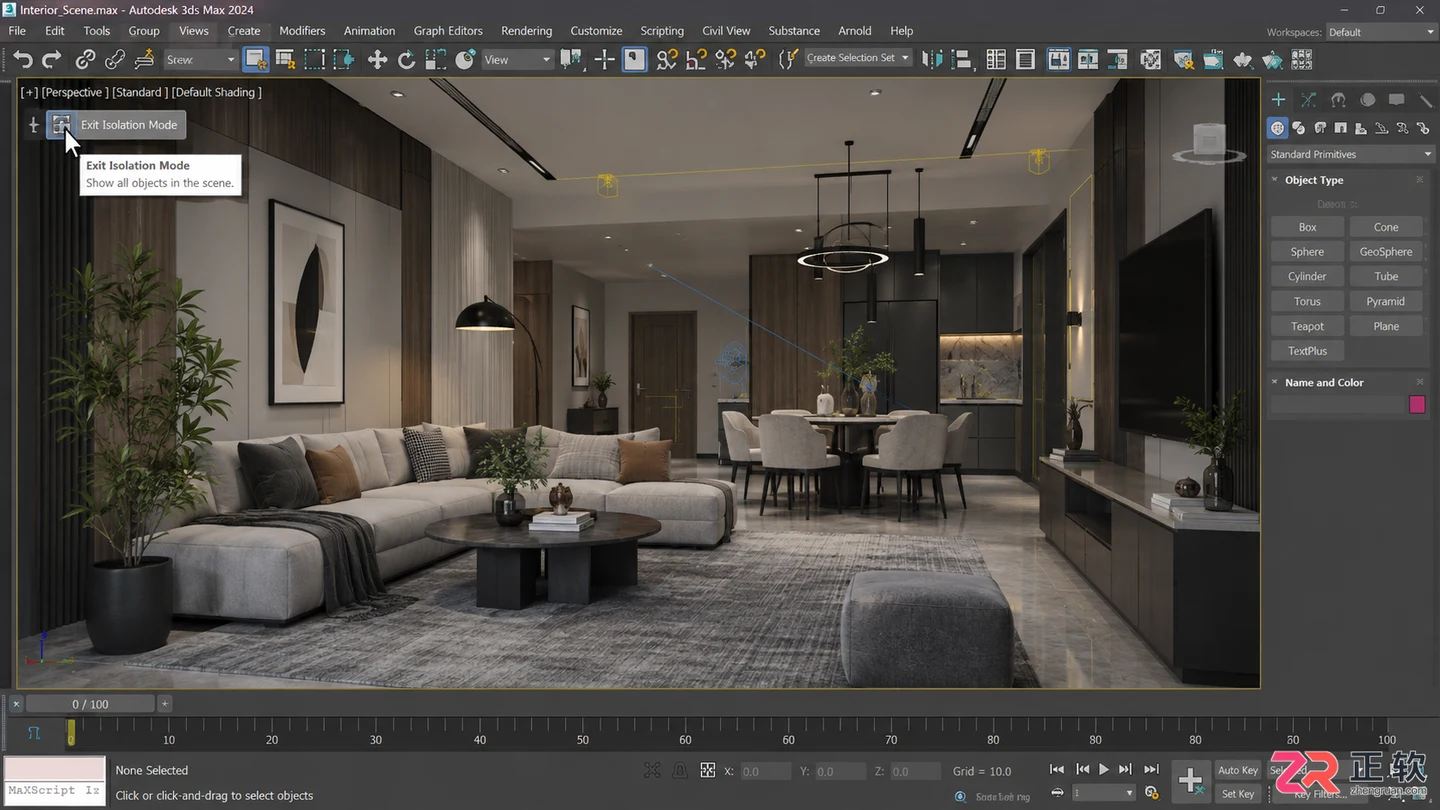This screenshot has width=1440, height=810.
Task: Open the Graph Editors menu
Action: pyautogui.click(x=448, y=31)
